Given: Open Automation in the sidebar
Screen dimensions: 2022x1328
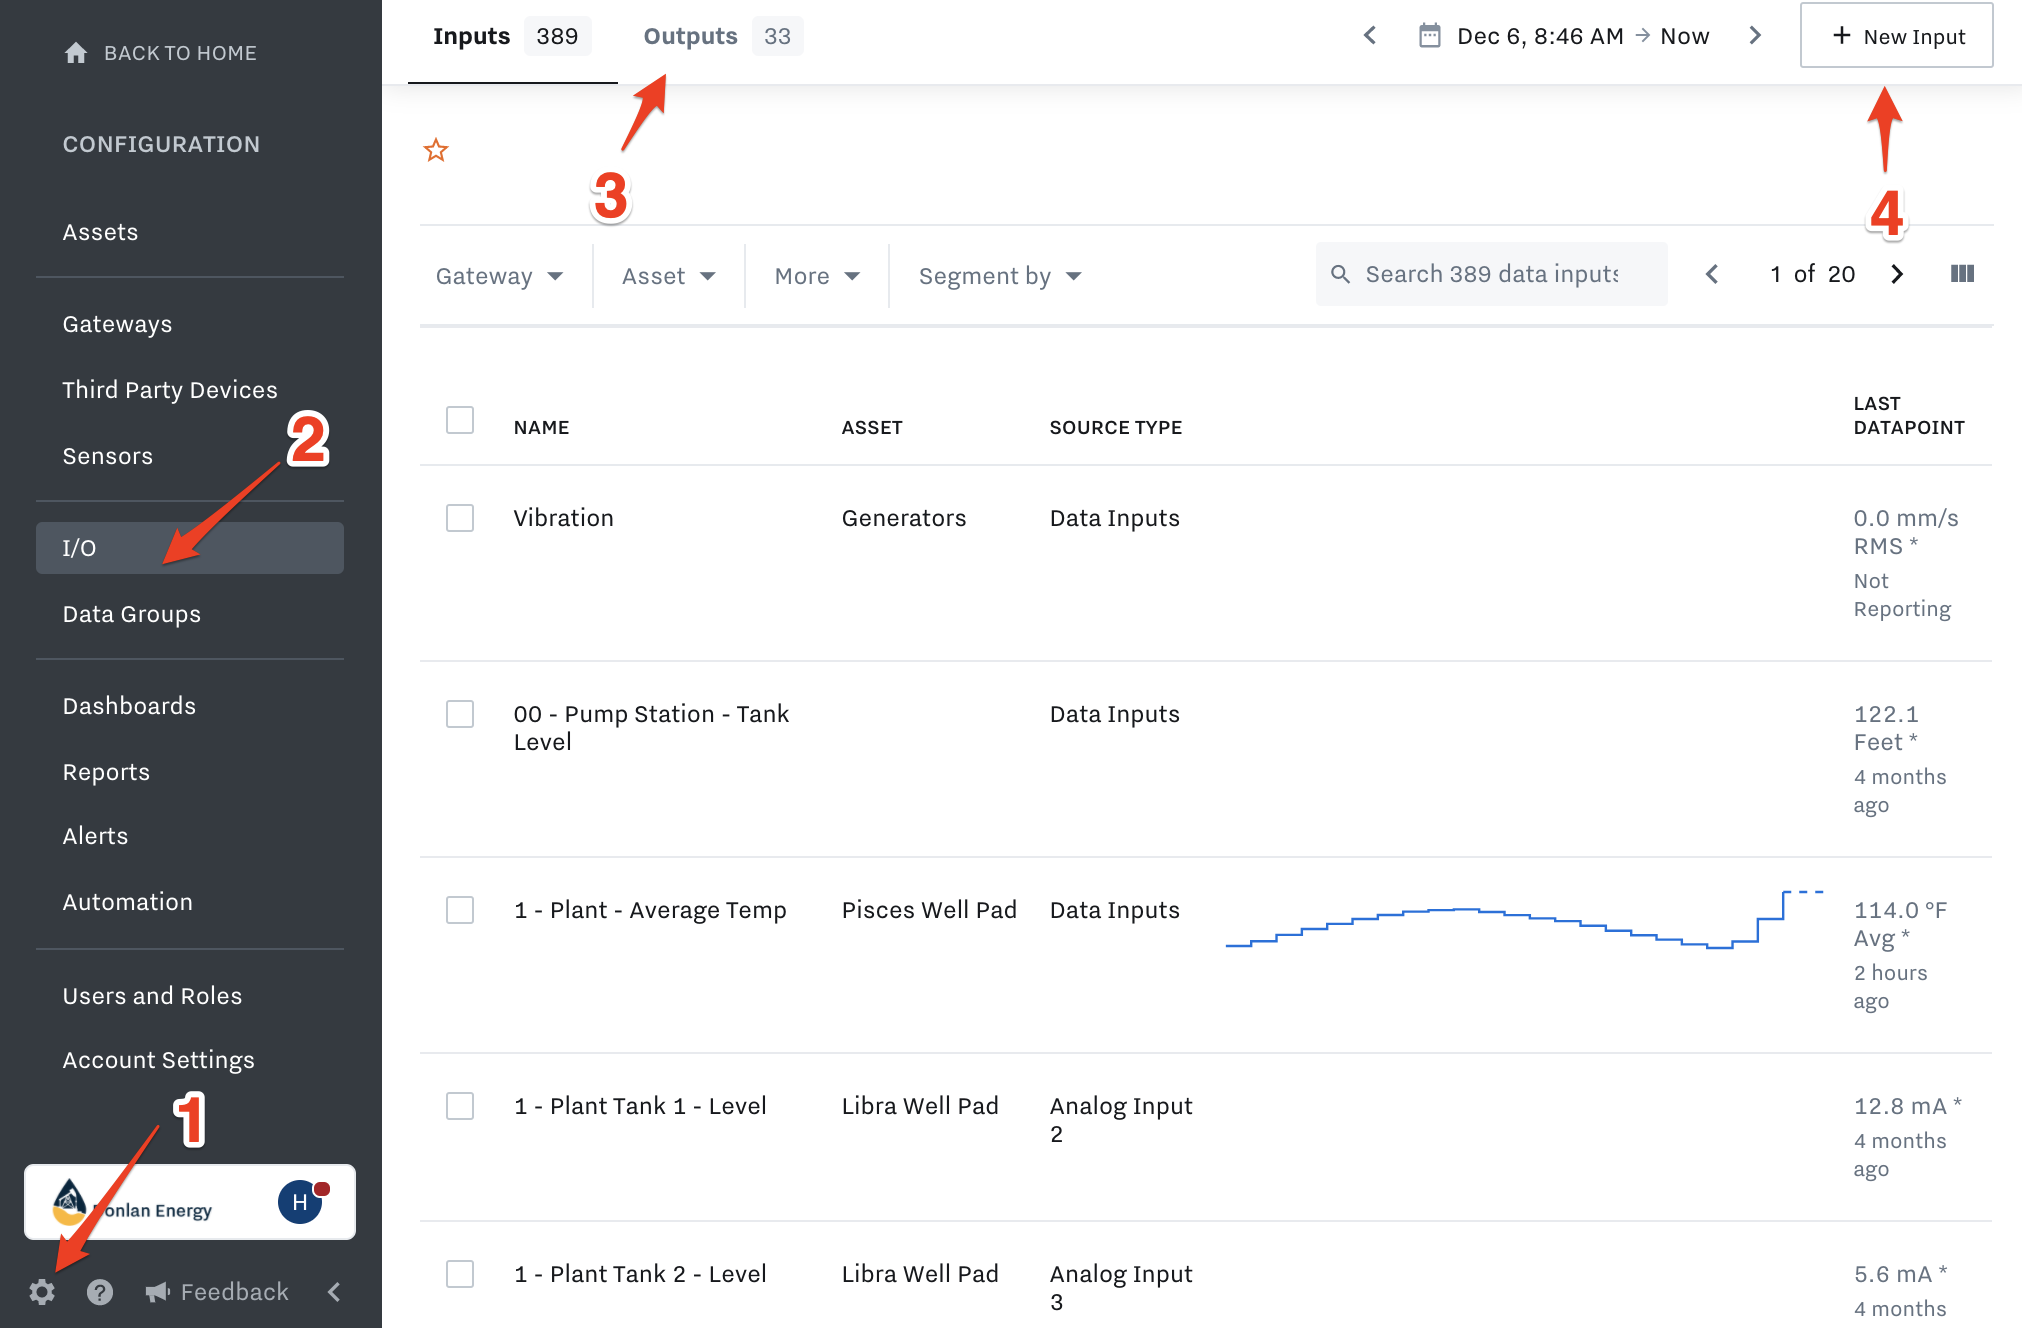Looking at the screenshot, I should [128, 902].
